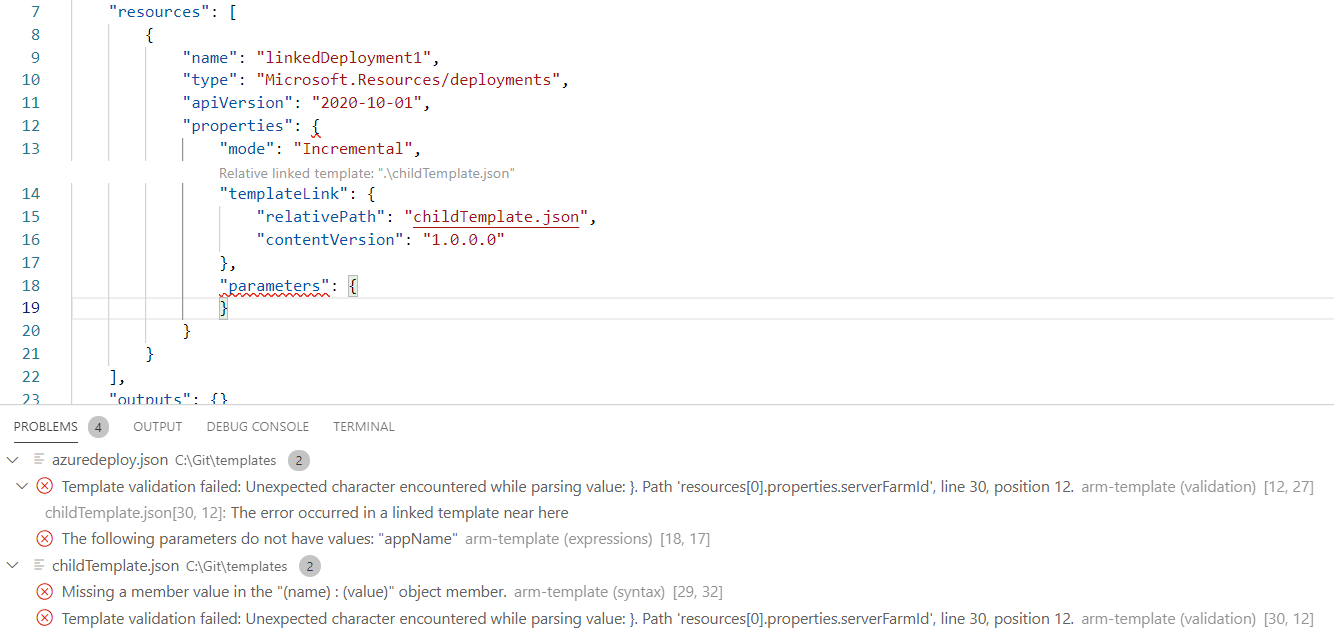Show the TERMINAL tab
The image size is (1334, 641).
(364, 427)
